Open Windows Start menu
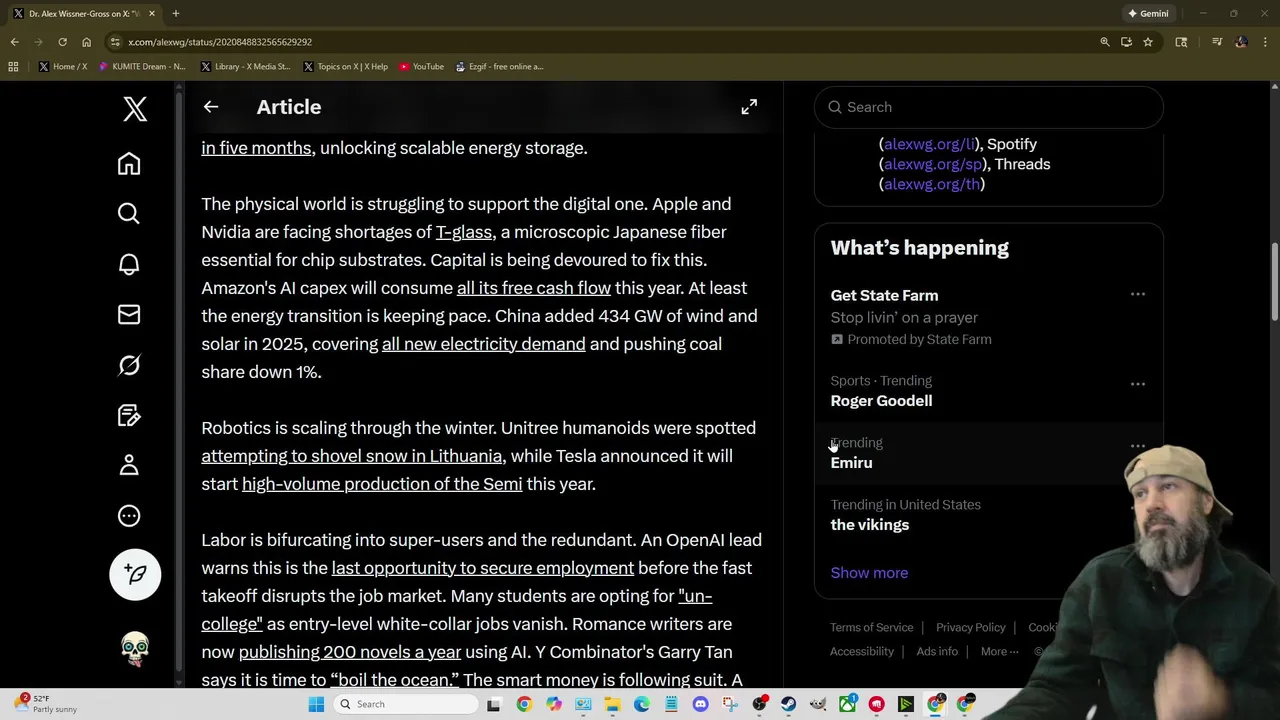 coord(316,704)
